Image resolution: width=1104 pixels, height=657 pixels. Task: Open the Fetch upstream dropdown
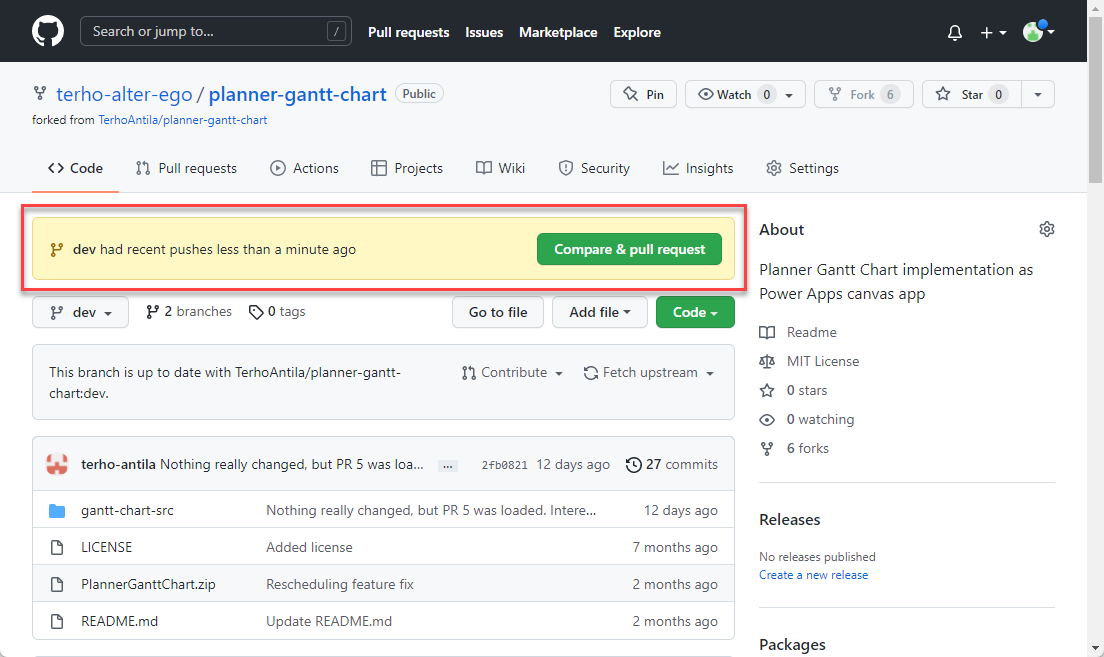pos(649,373)
